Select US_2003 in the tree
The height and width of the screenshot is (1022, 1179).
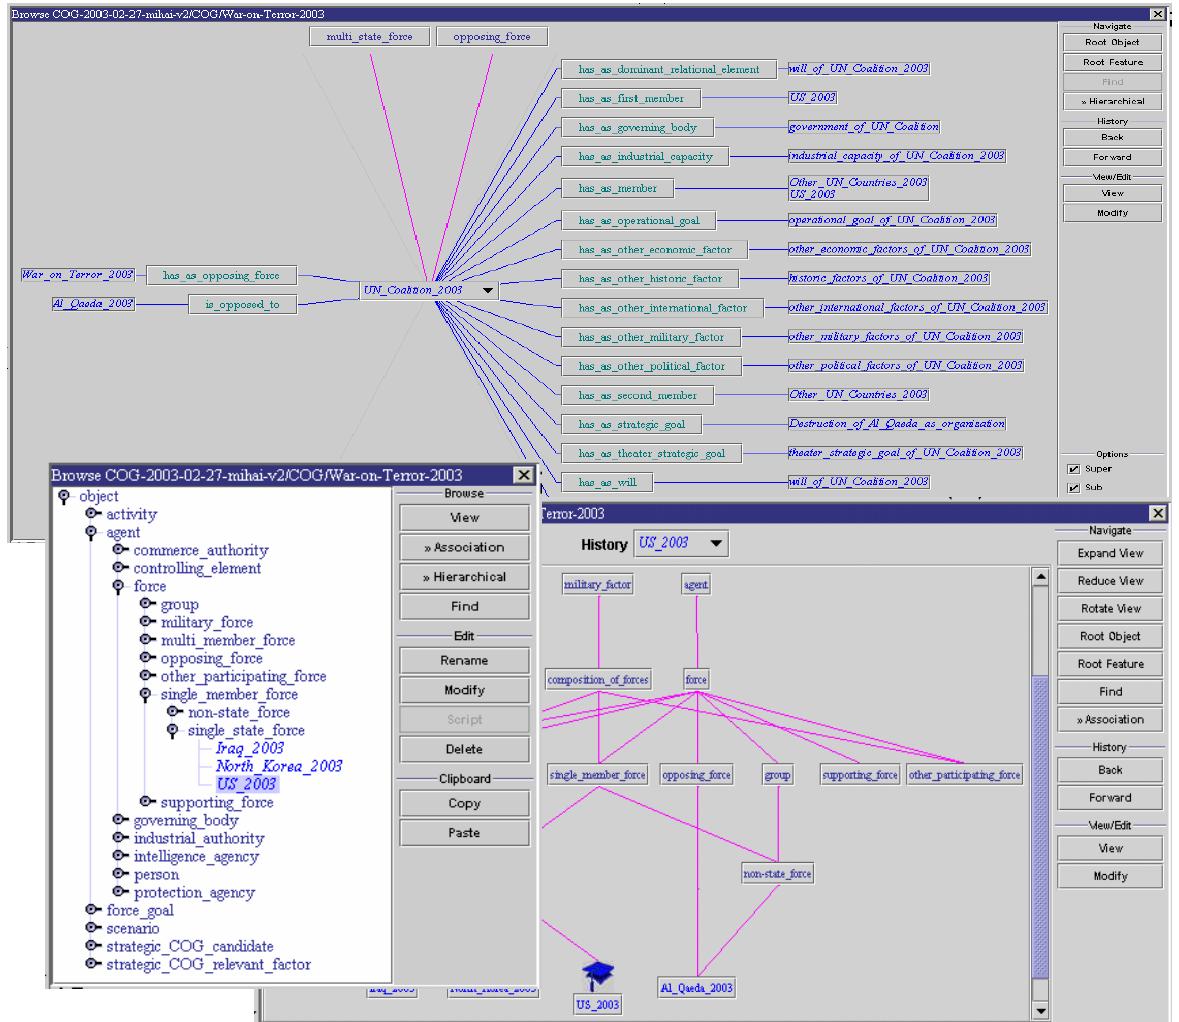pos(246,784)
